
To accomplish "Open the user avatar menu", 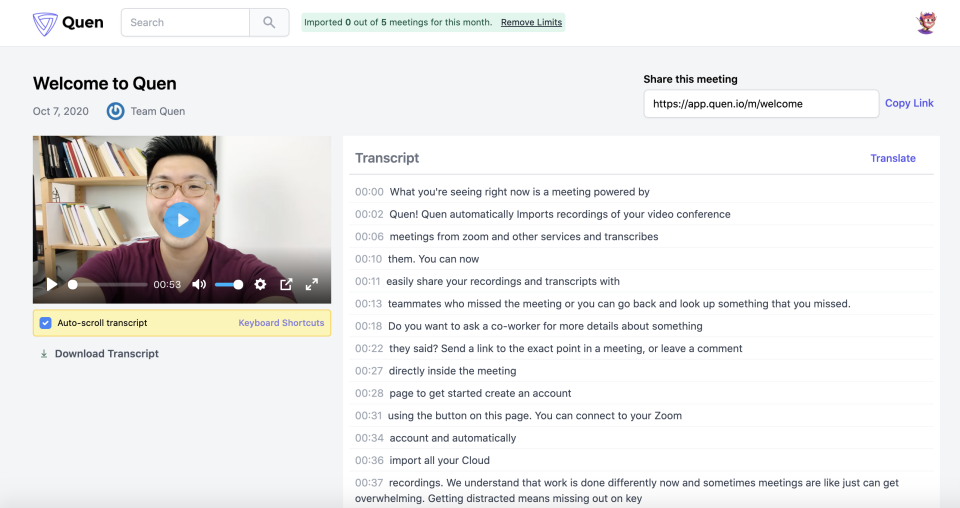I will [926, 23].
